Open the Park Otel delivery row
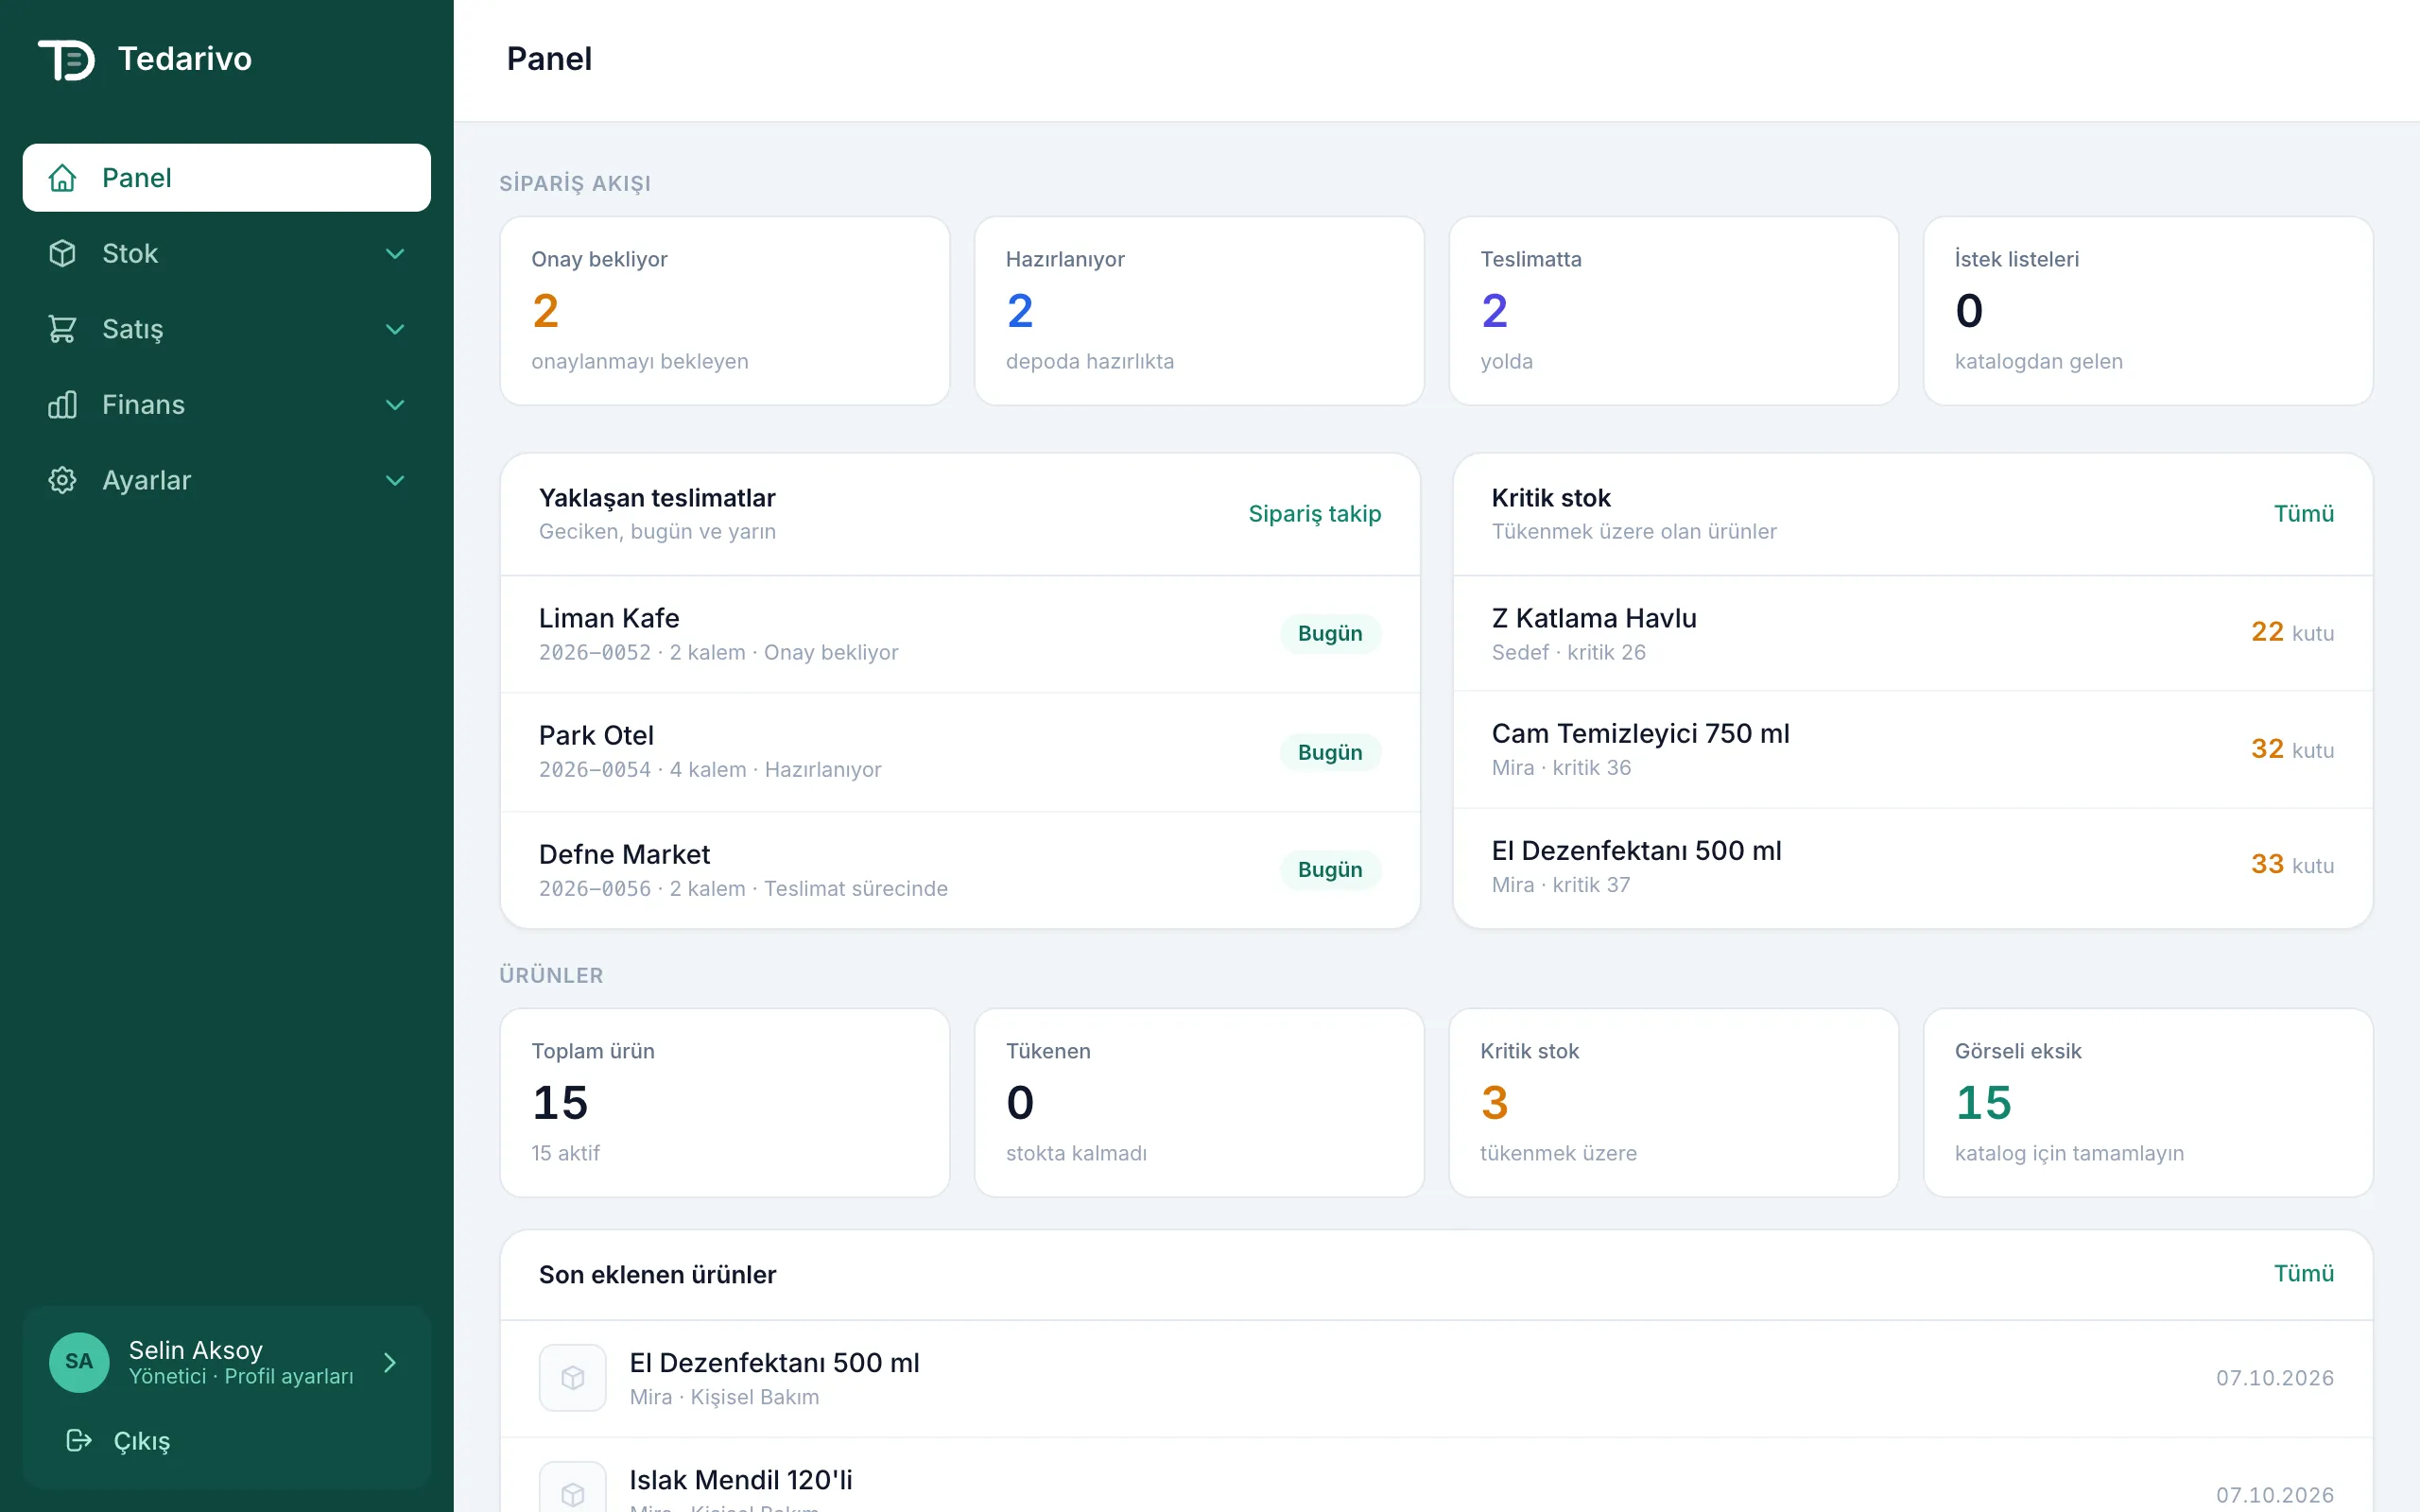The image size is (2420, 1512). point(960,752)
